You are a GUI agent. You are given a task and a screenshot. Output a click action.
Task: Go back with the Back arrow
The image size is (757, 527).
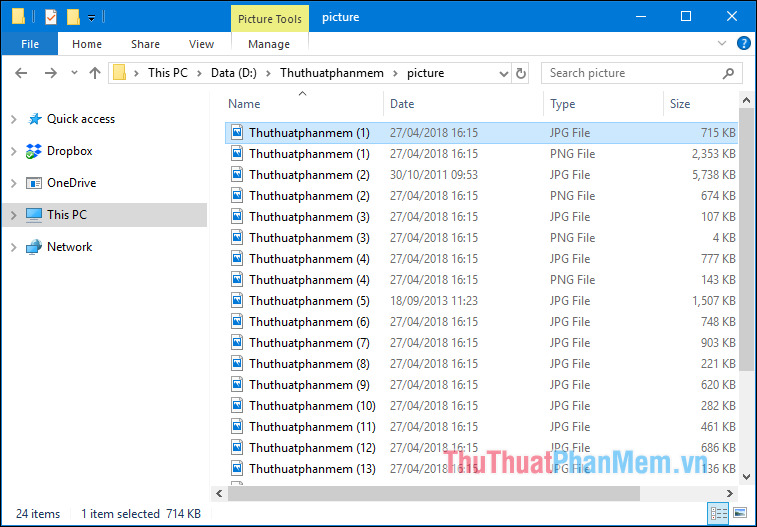21,73
